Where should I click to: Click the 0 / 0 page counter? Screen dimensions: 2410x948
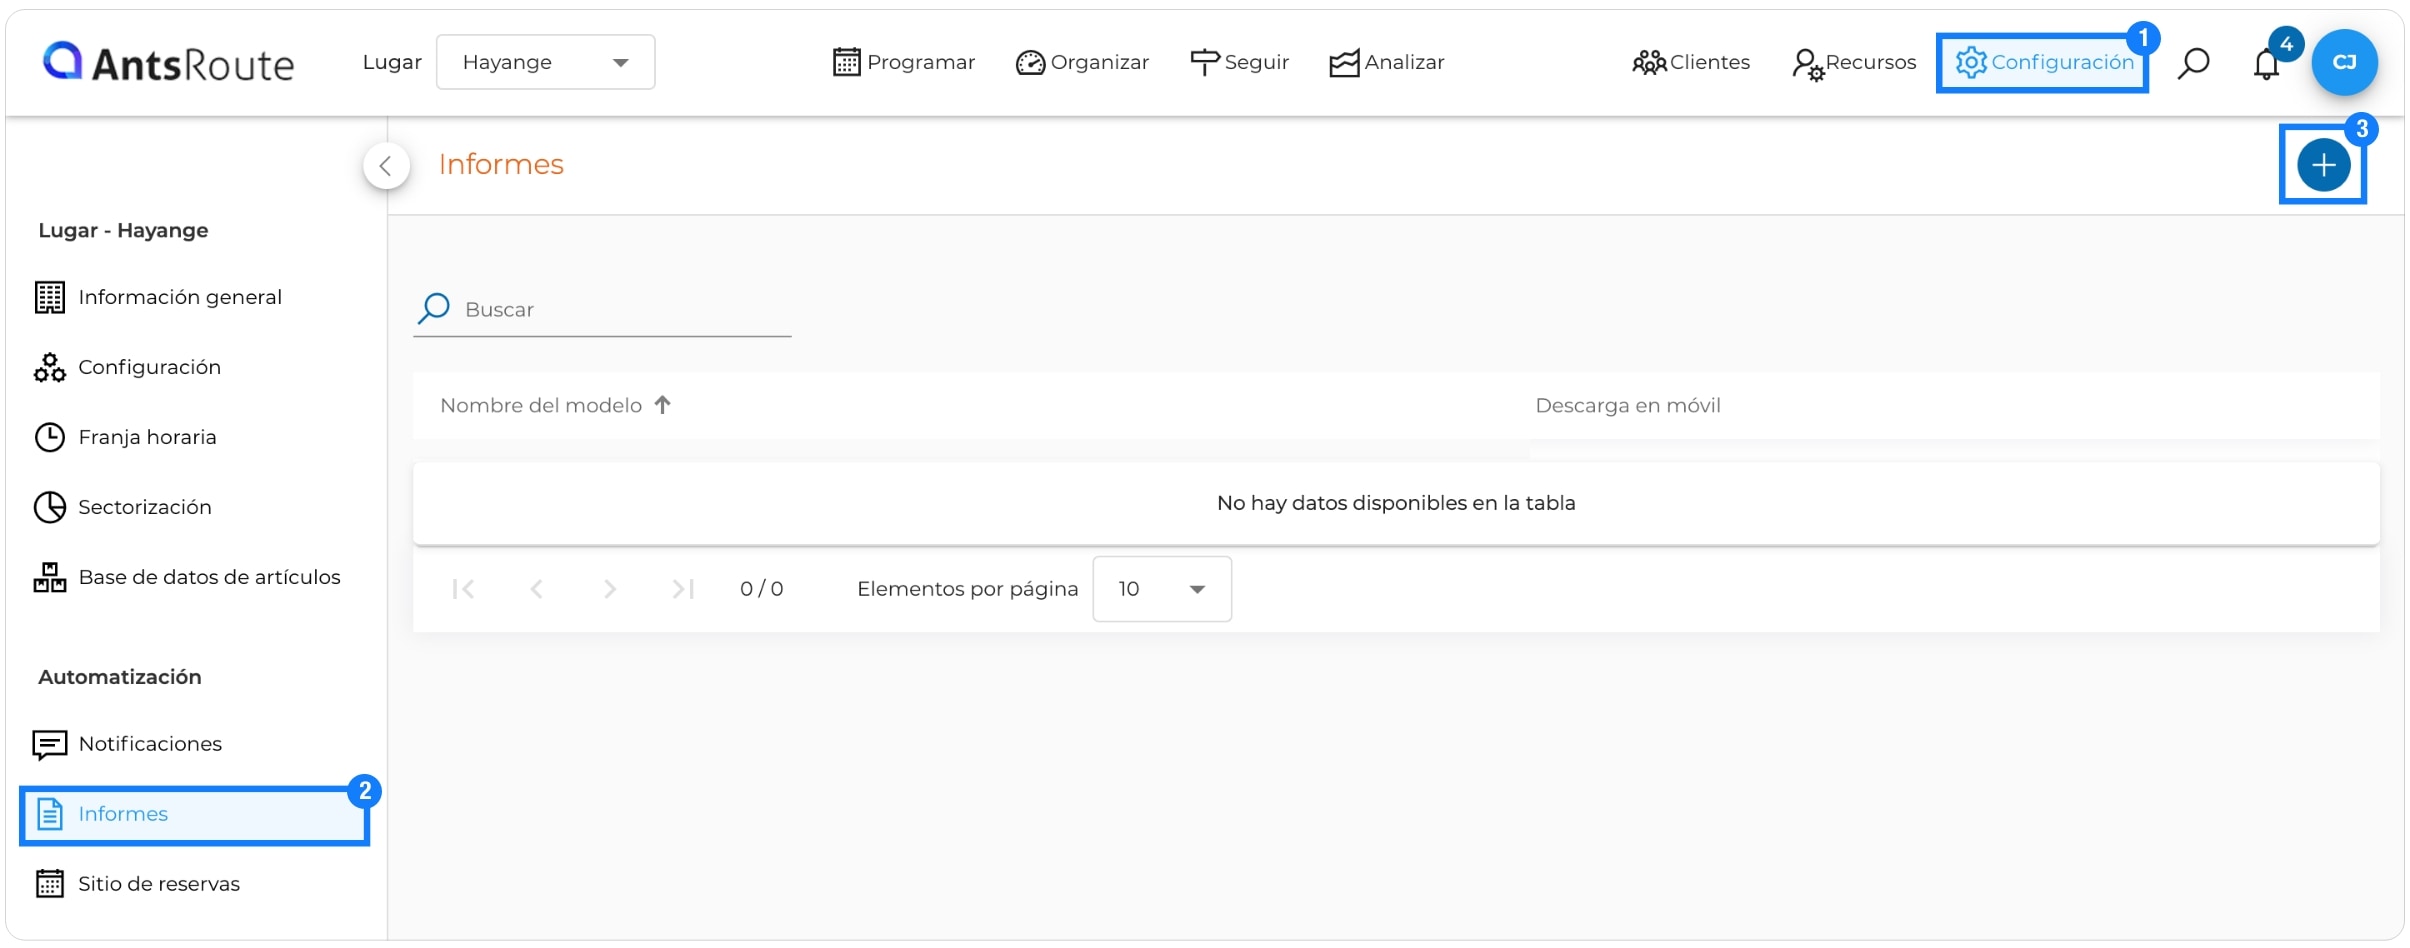(762, 589)
